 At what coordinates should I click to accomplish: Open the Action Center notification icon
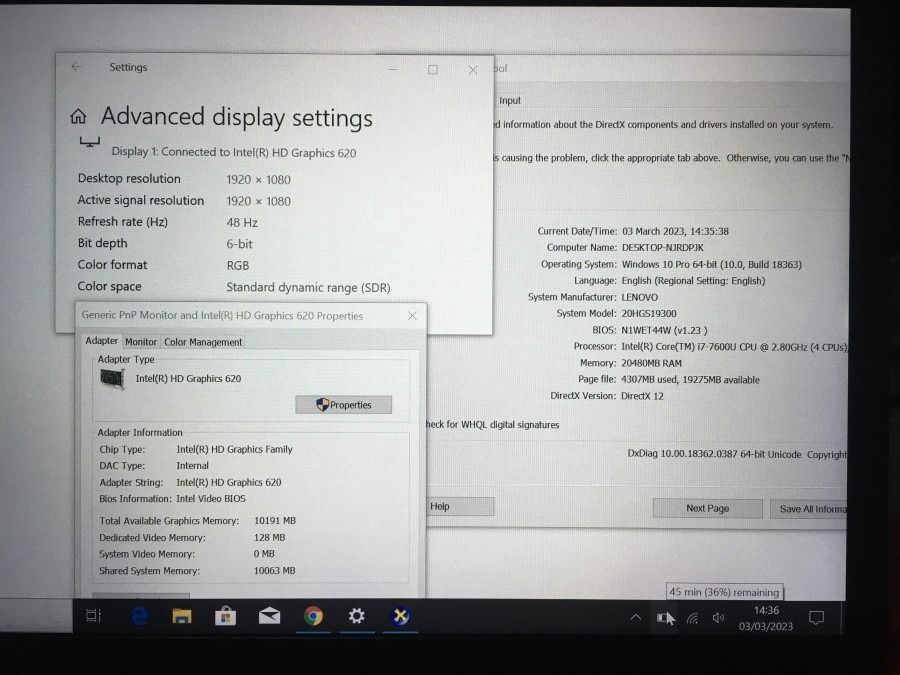coord(816,618)
